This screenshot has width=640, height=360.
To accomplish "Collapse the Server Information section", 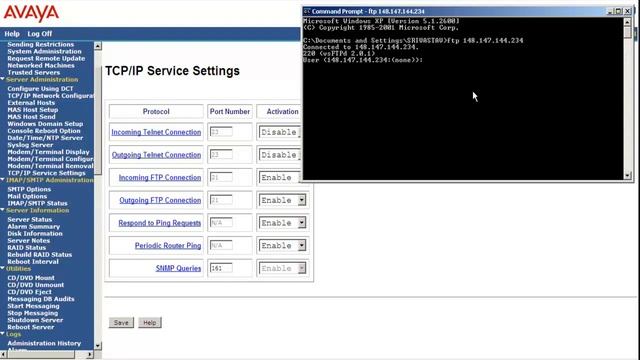I will (2, 210).
